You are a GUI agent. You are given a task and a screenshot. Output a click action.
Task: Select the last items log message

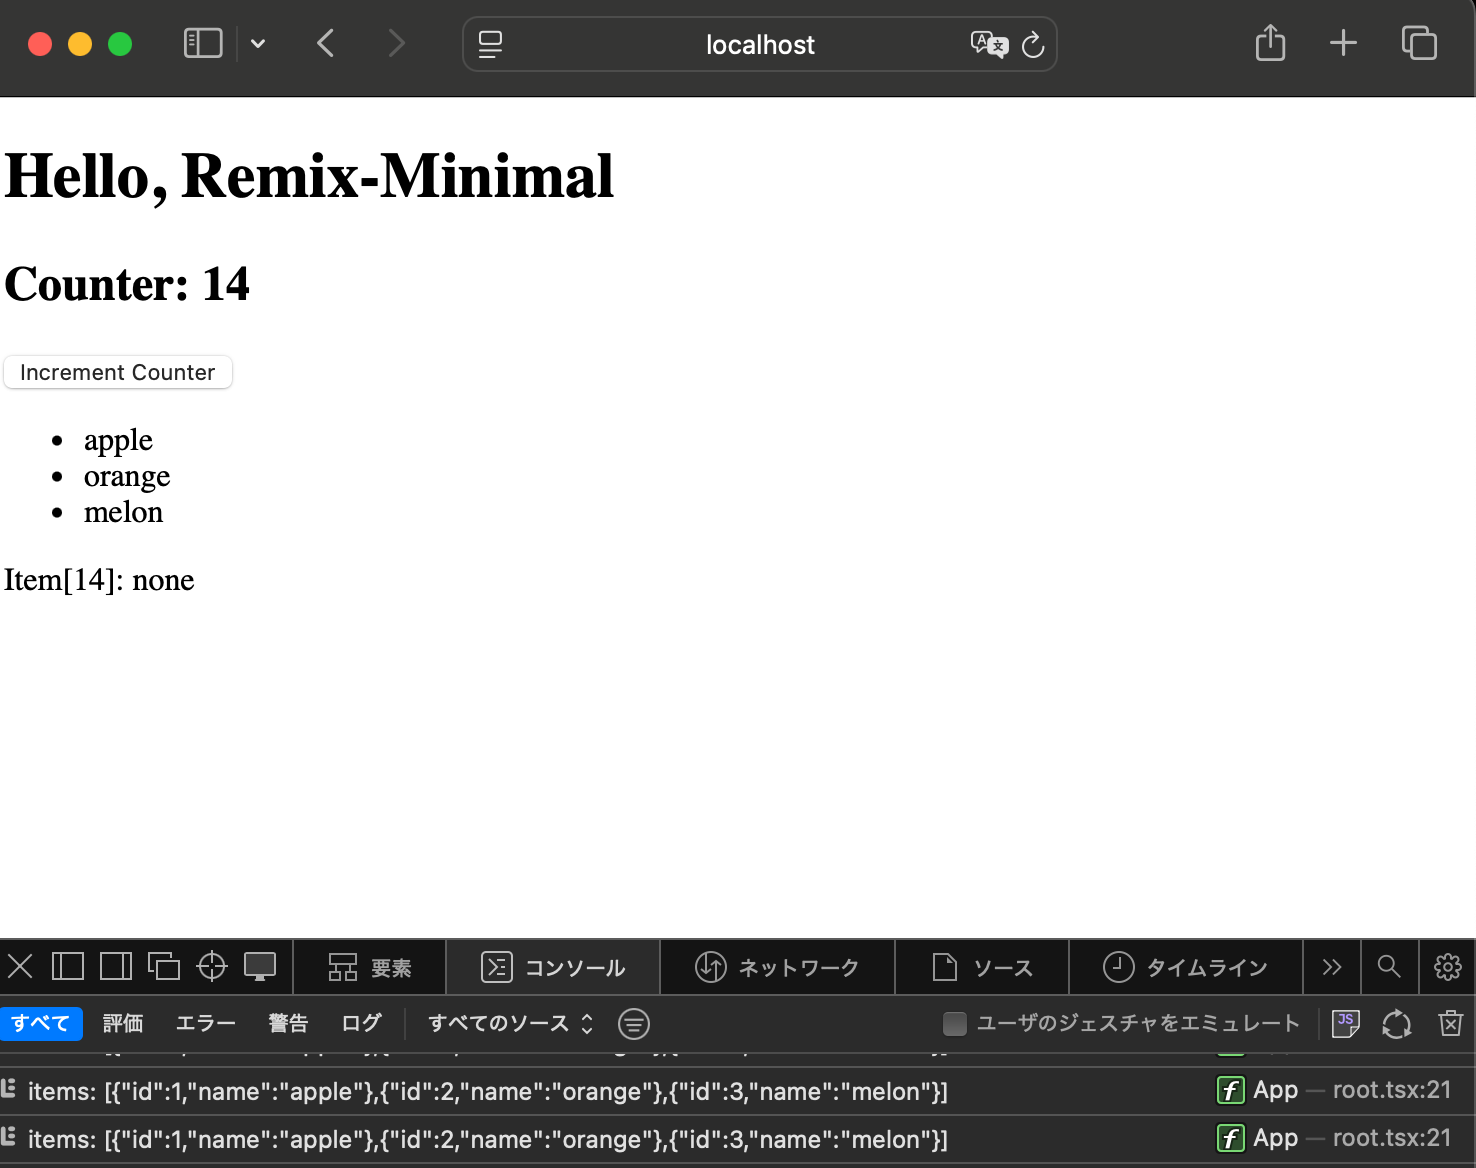488,1139
